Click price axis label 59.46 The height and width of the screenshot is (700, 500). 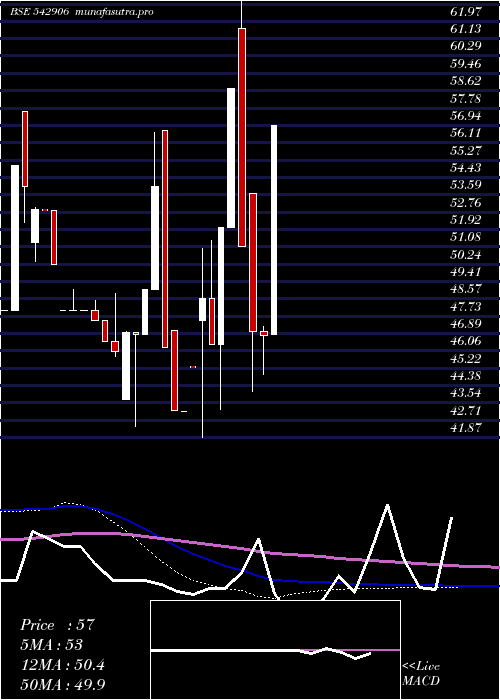[466, 64]
